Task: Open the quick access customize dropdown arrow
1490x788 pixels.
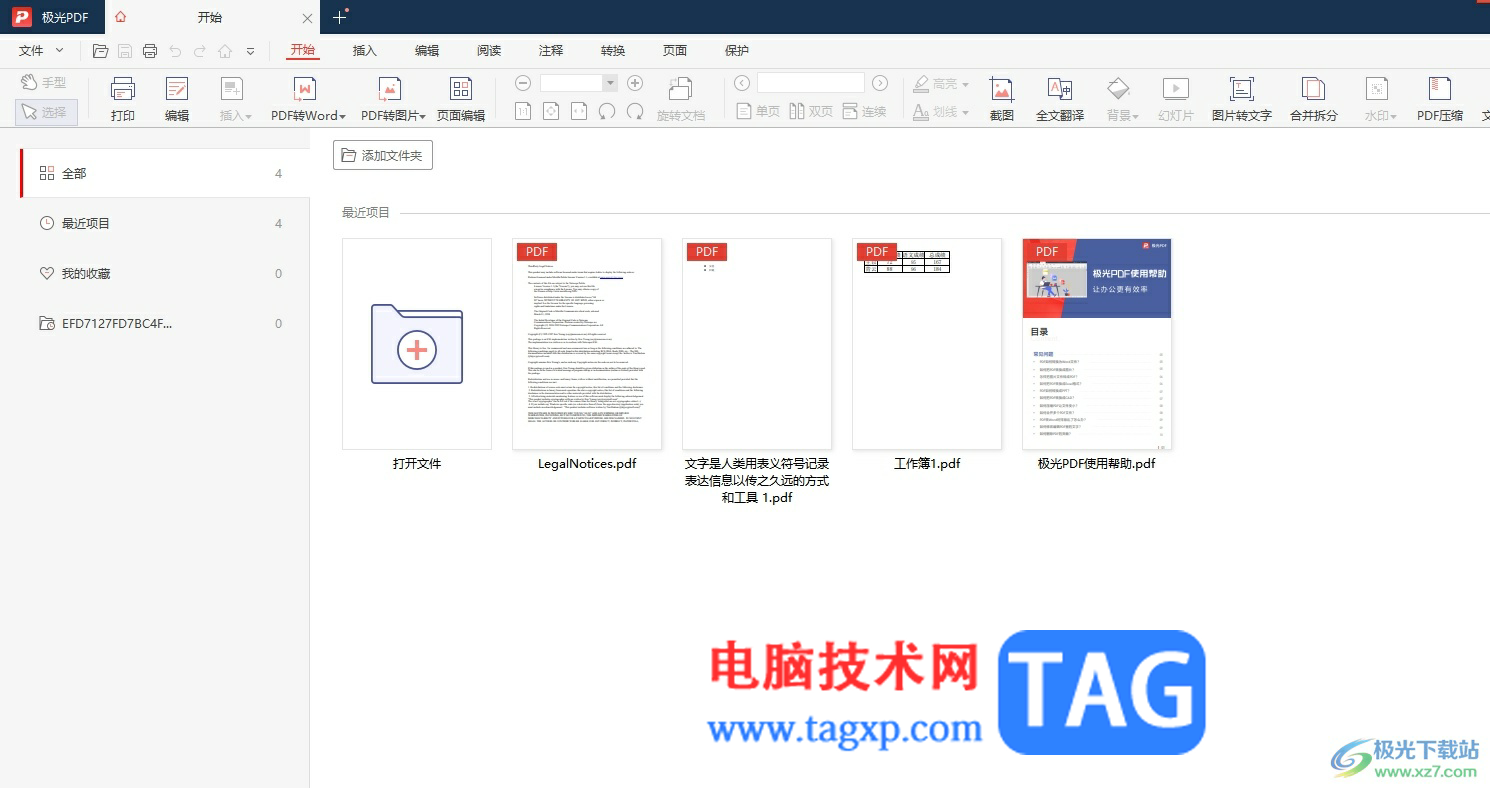Action: pos(250,51)
